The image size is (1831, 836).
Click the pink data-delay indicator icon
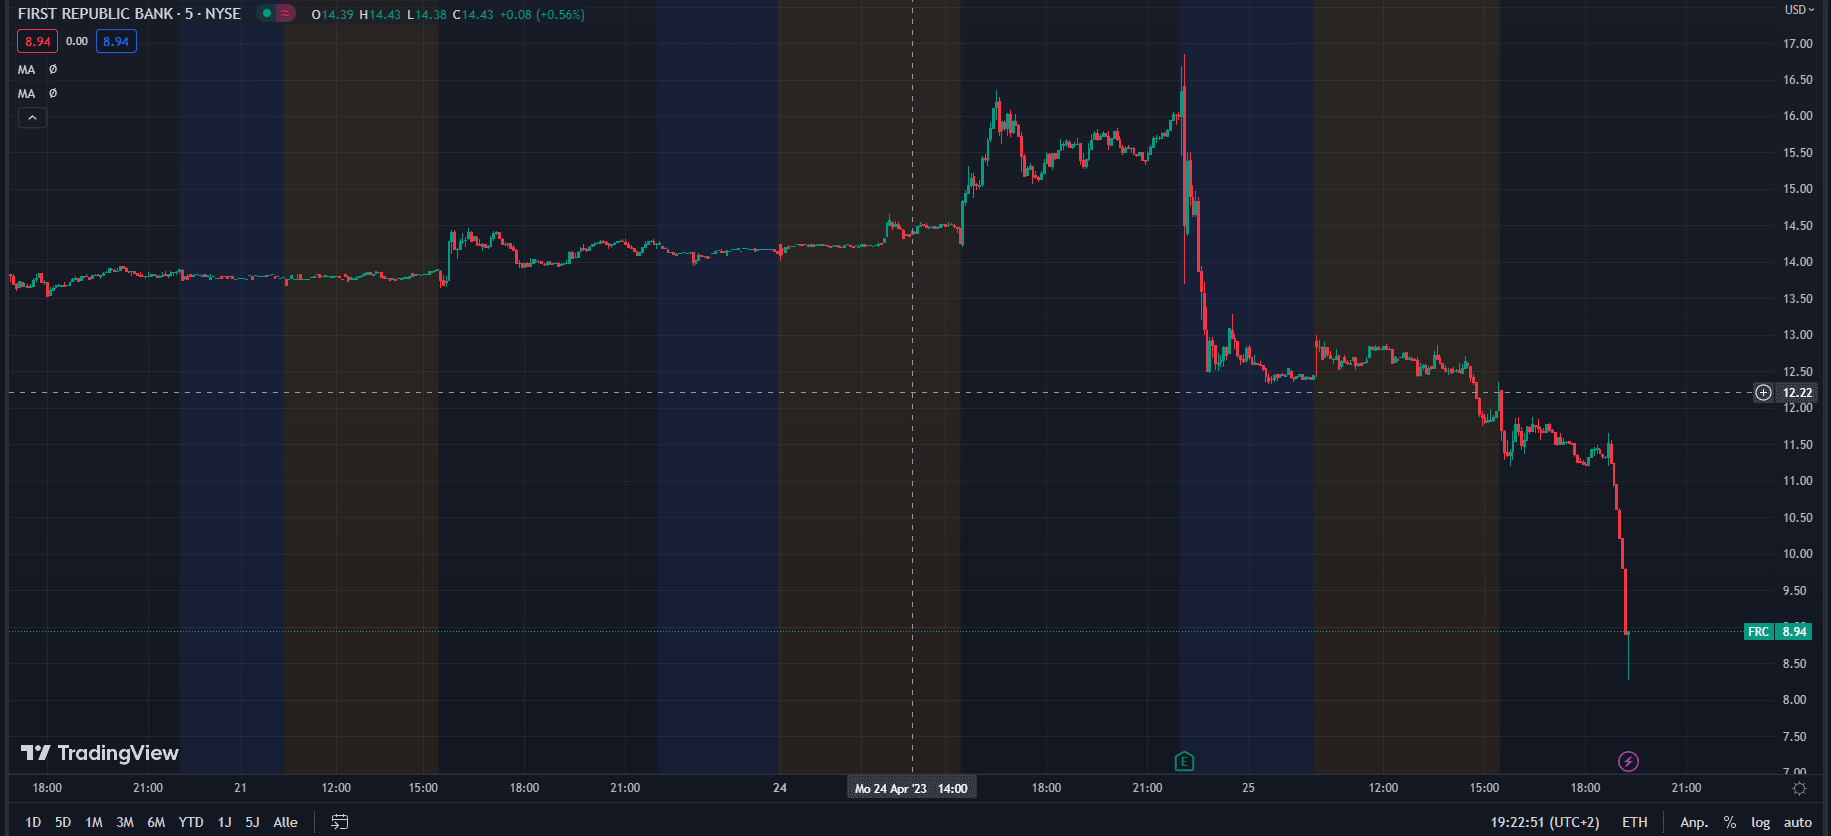286,14
